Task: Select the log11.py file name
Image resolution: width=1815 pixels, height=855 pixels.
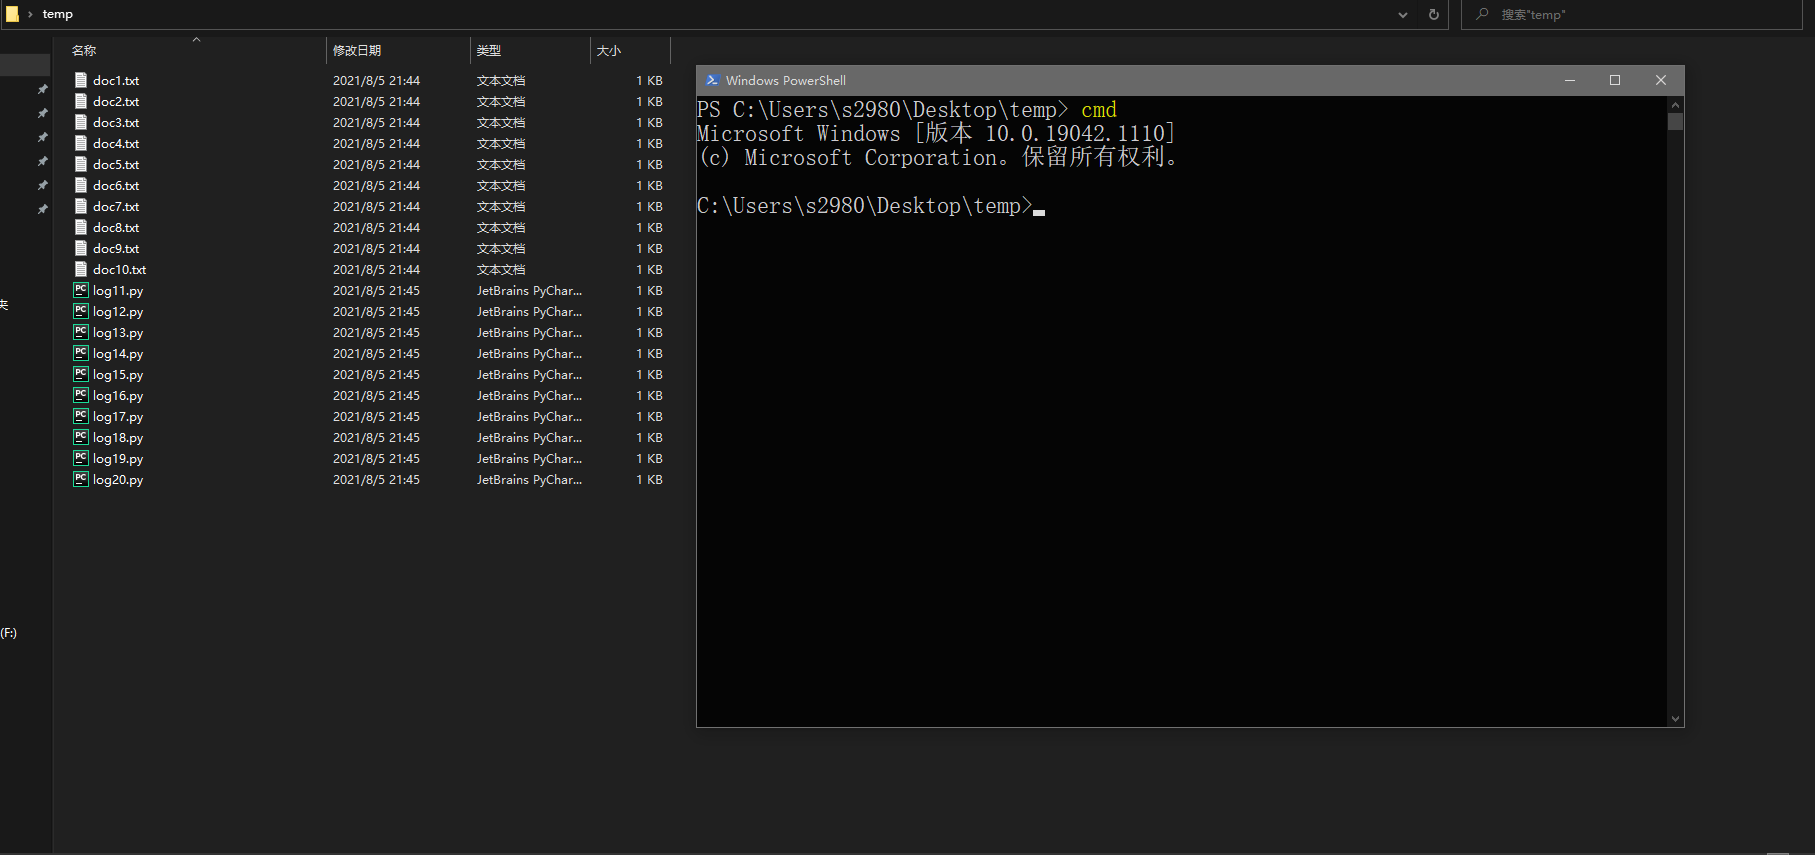Action: point(118,290)
